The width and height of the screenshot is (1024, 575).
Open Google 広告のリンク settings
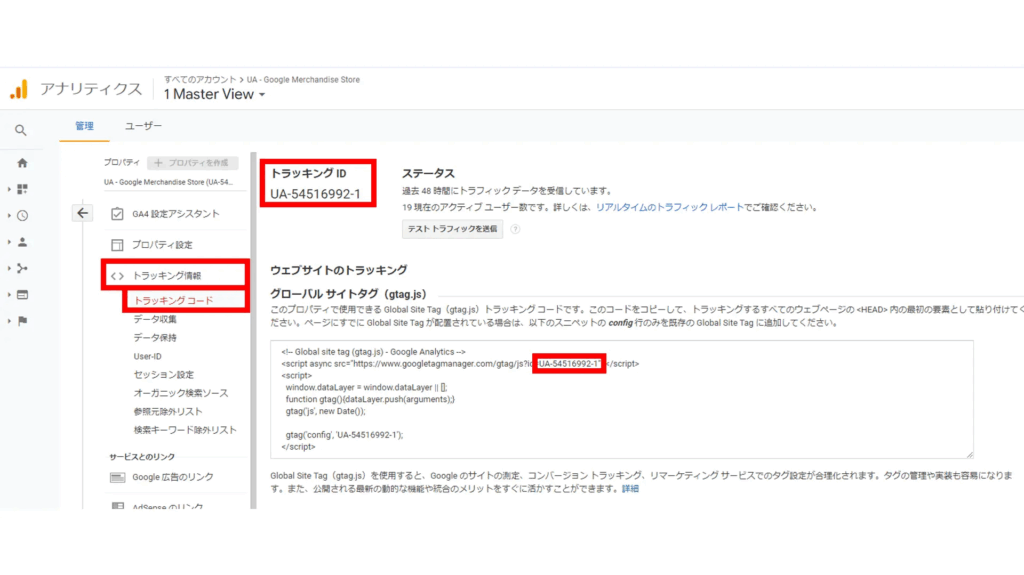pyautogui.click(x=173, y=478)
